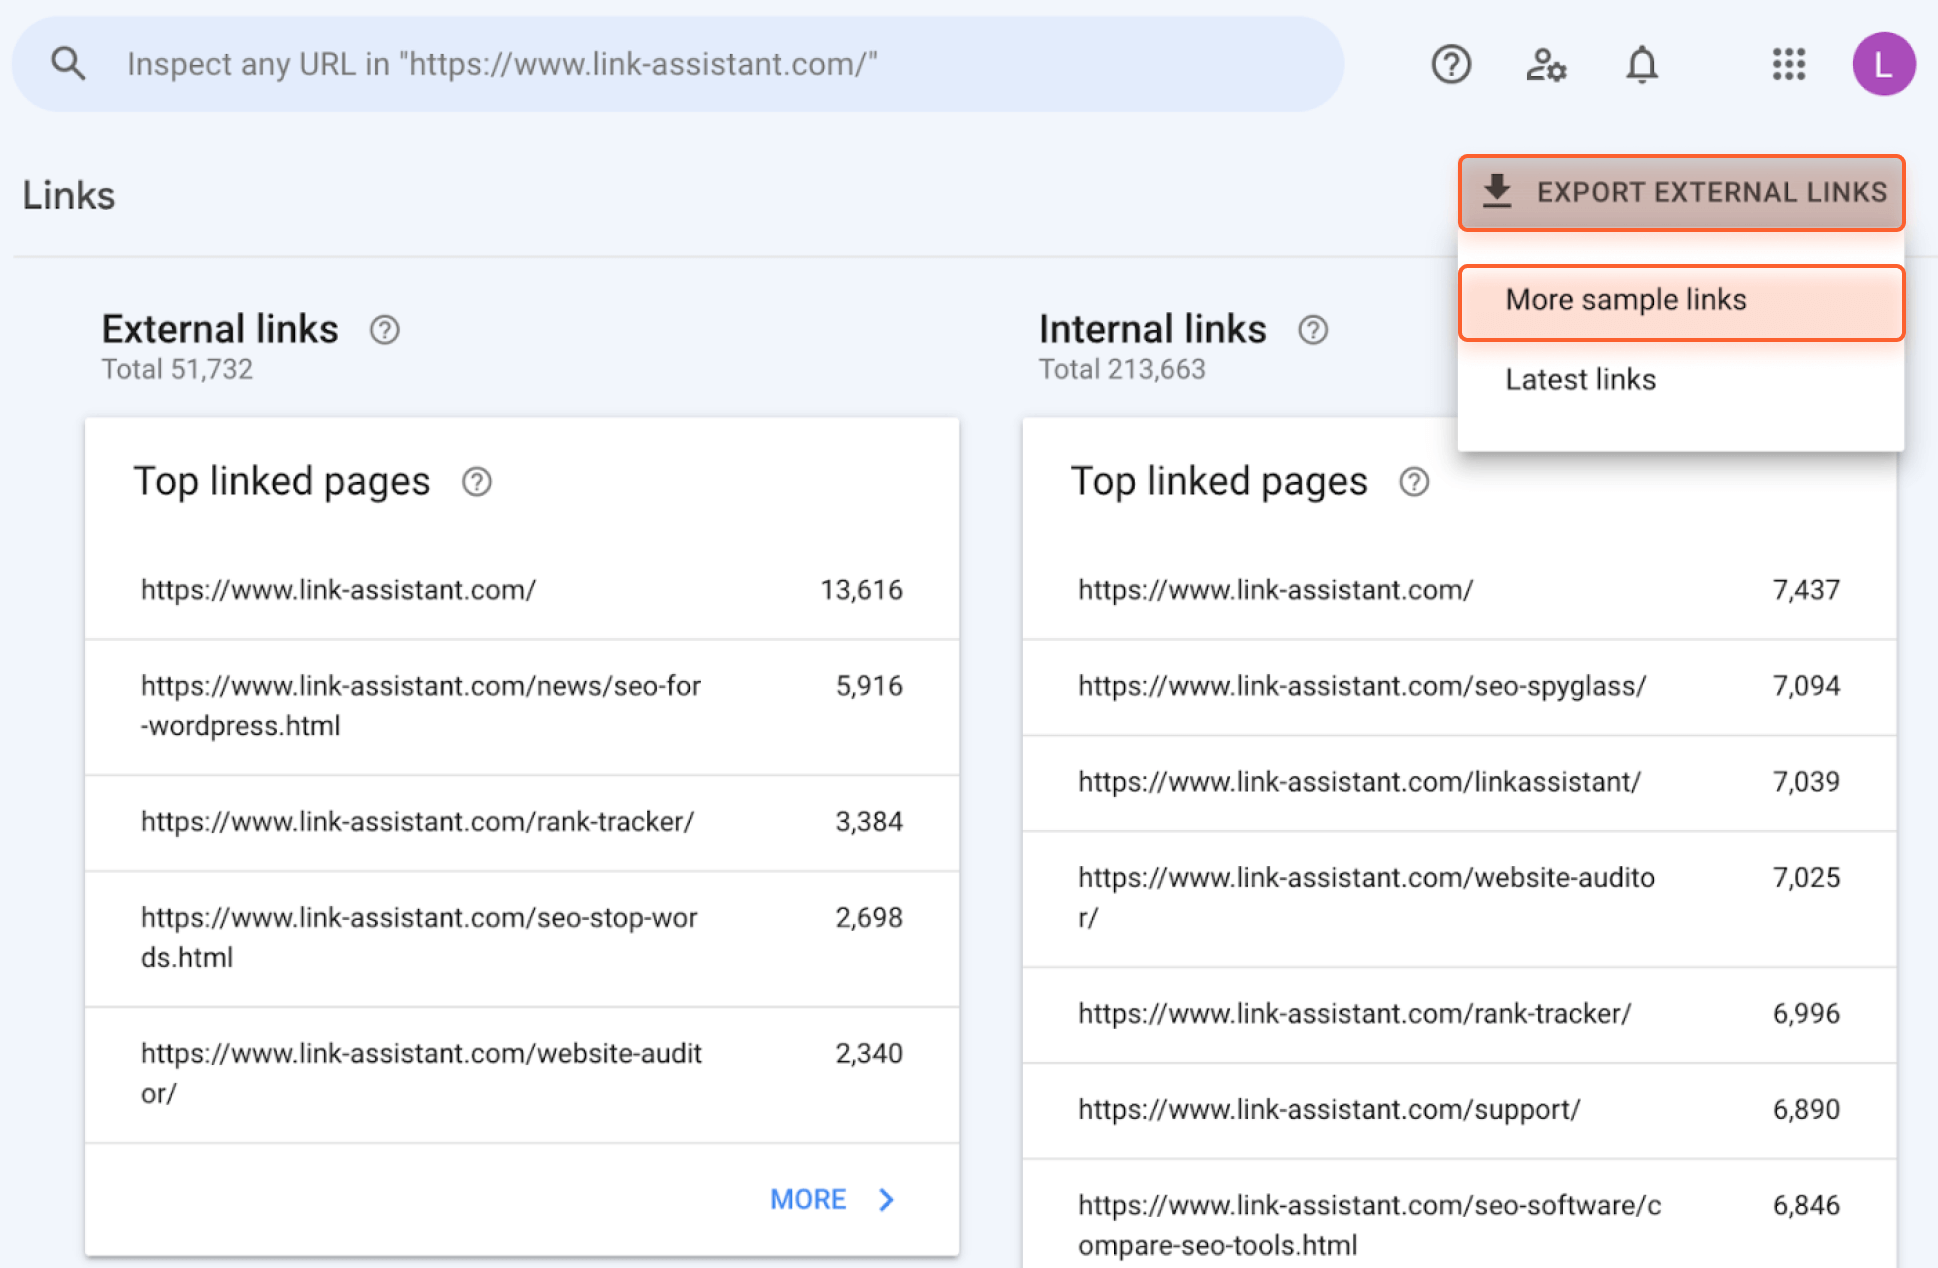Screen dimensions: 1938x1268
Task: Click Total 213,663 text
Action: coord(1122,370)
